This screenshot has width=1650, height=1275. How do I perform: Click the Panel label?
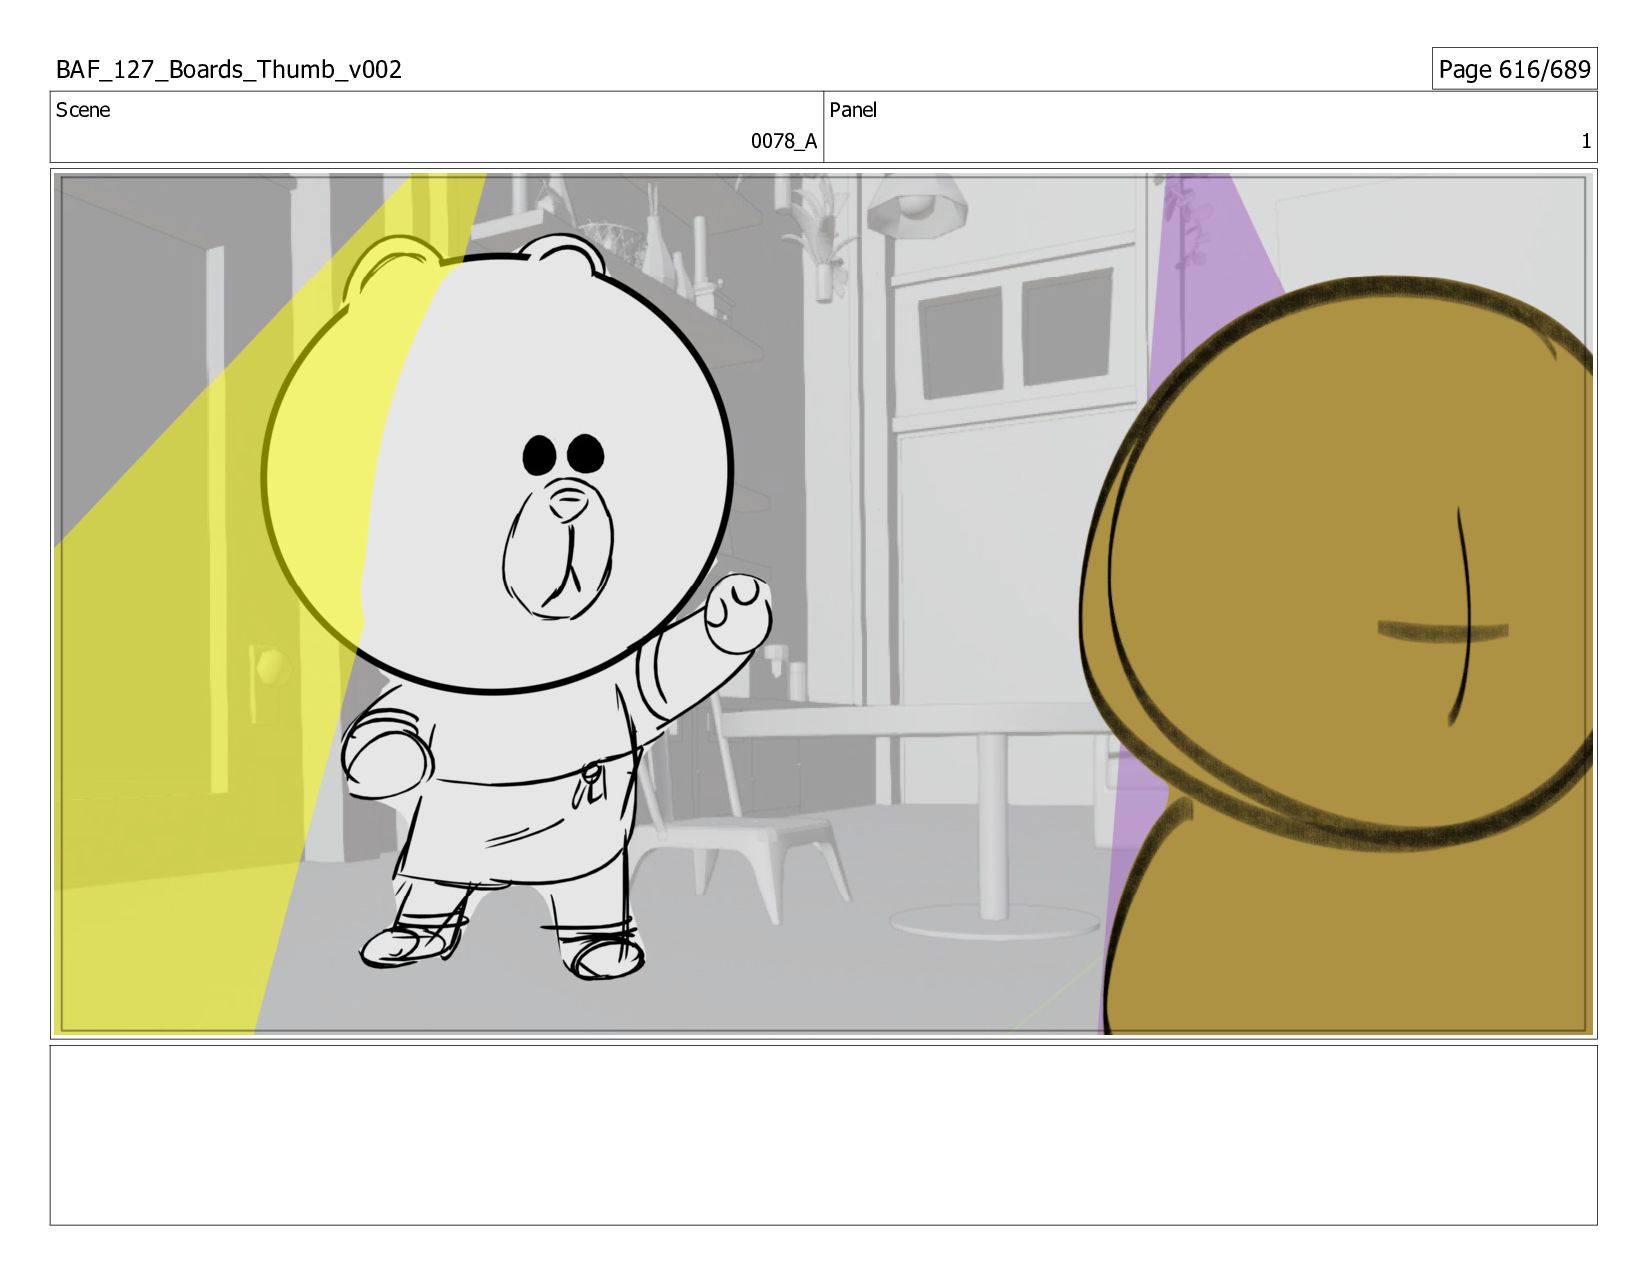[x=853, y=110]
